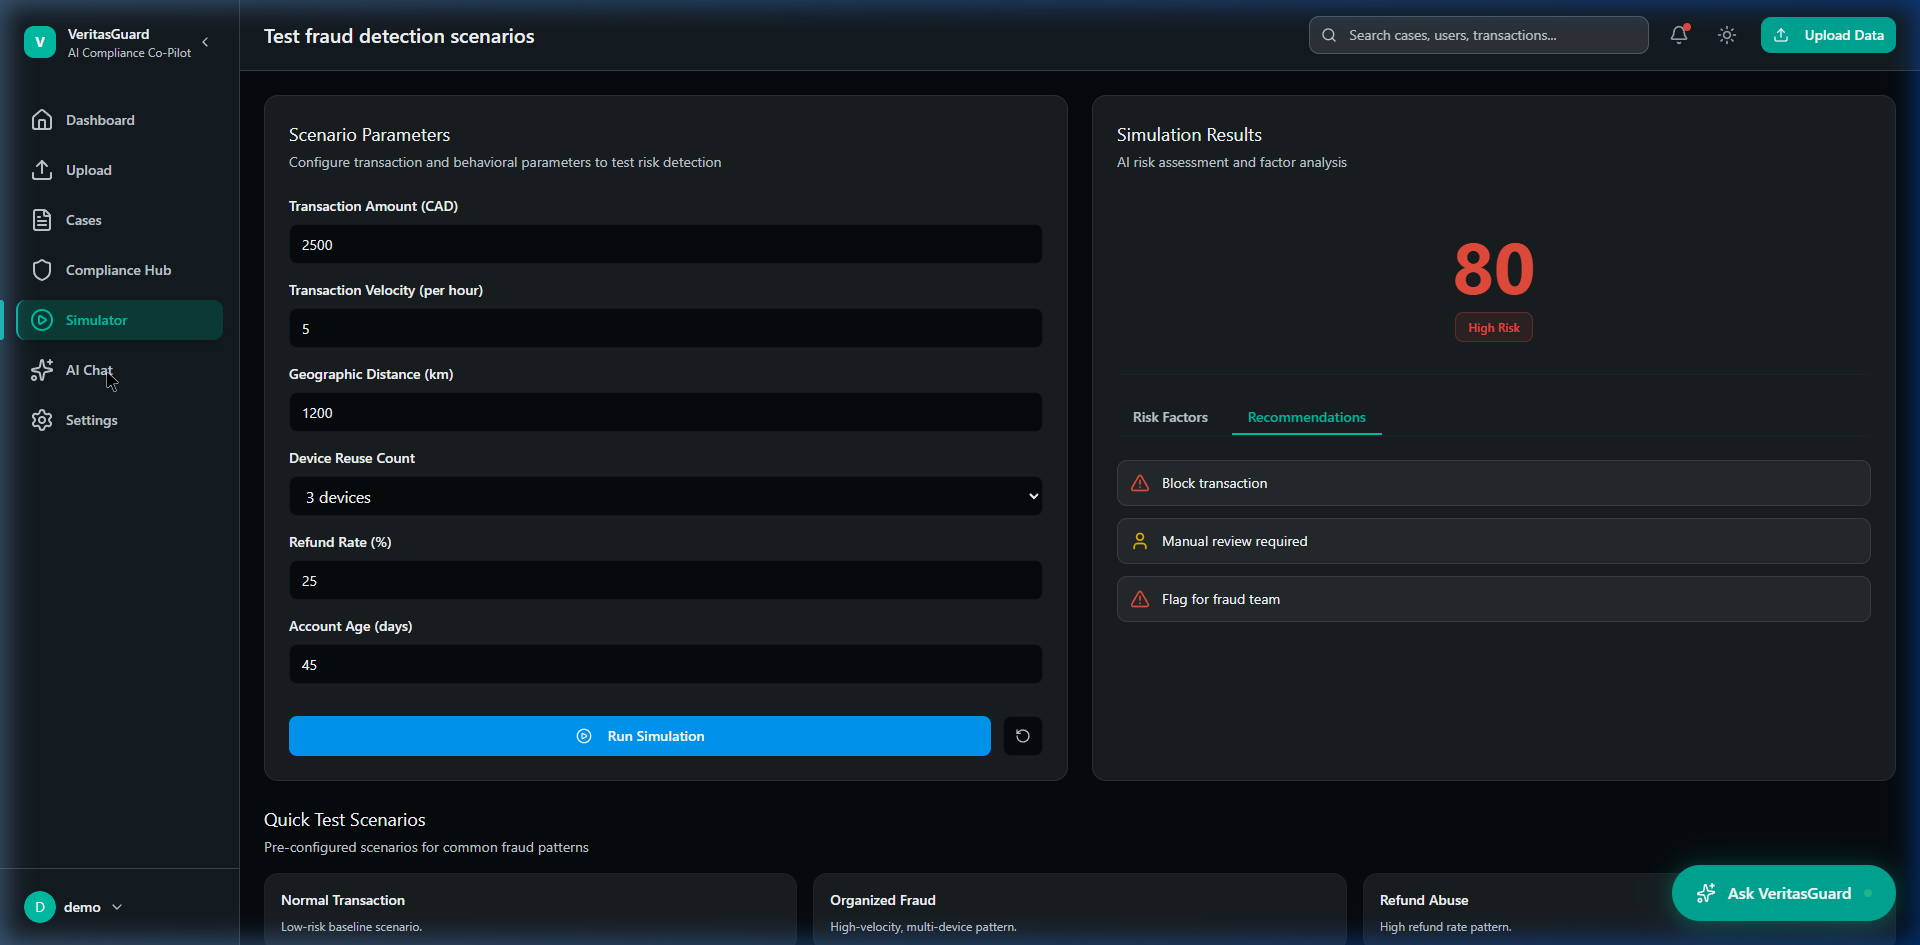Image resolution: width=1920 pixels, height=945 pixels.
Task: Click the VeritasGuard logo icon
Action: pos(40,42)
